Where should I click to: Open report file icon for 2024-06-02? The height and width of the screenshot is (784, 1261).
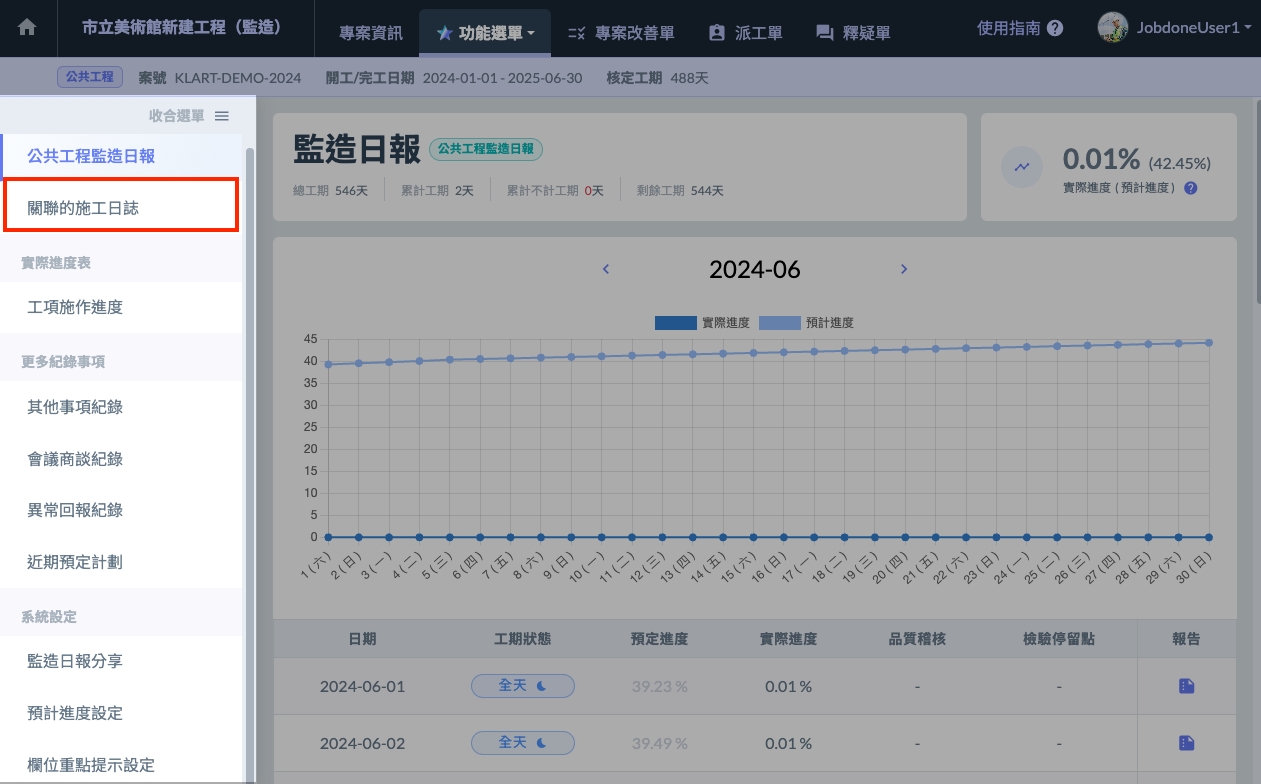click(x=1186, y=742)
